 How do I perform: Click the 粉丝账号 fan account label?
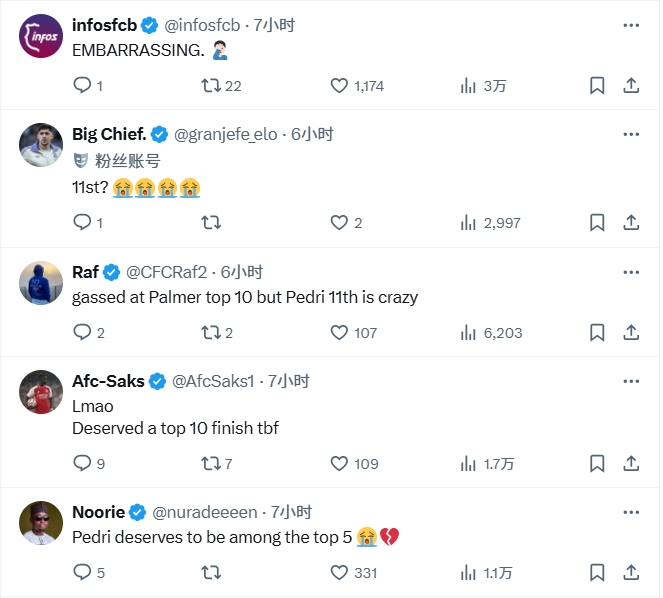coord(128,160)
